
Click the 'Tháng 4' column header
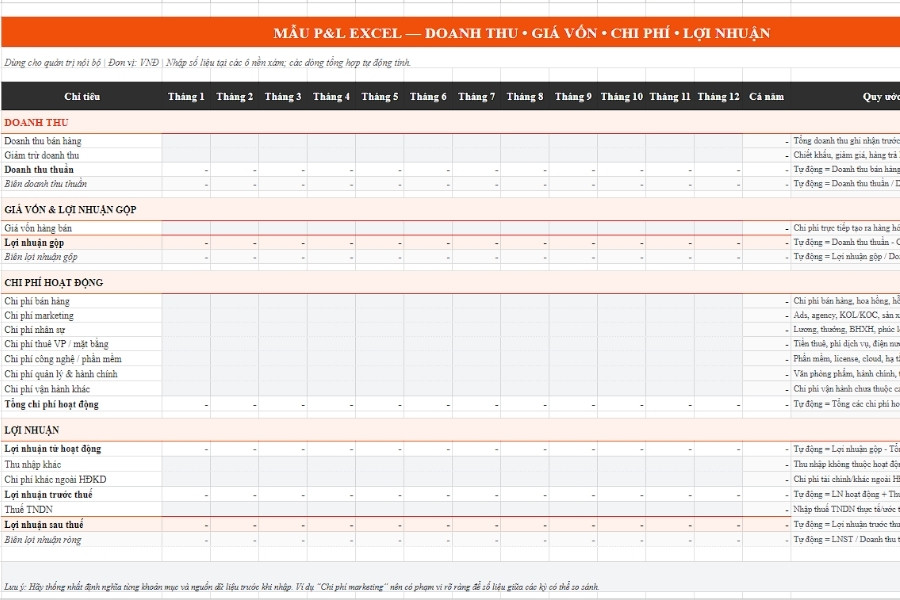pos(331,96)
